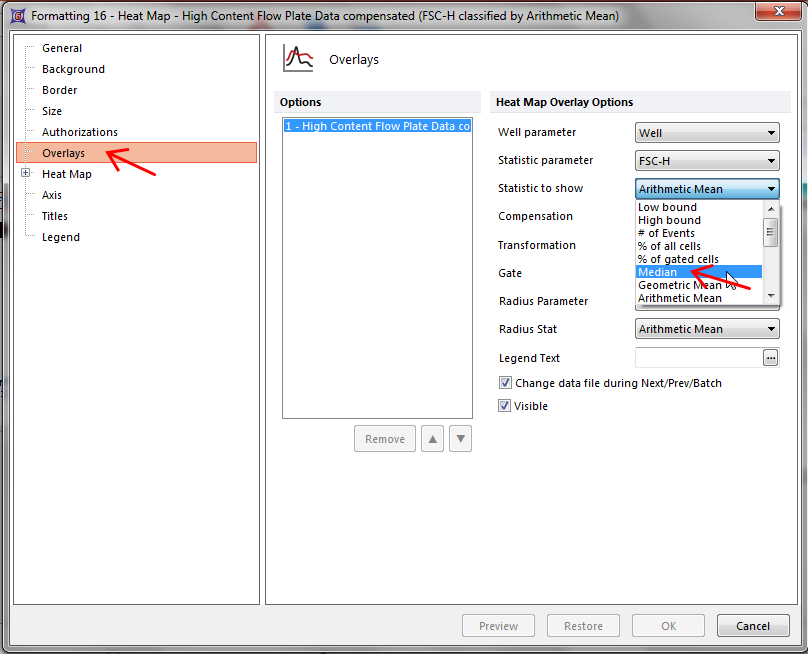Move overlay down with arrow button
808x654 pixels.
460,438
